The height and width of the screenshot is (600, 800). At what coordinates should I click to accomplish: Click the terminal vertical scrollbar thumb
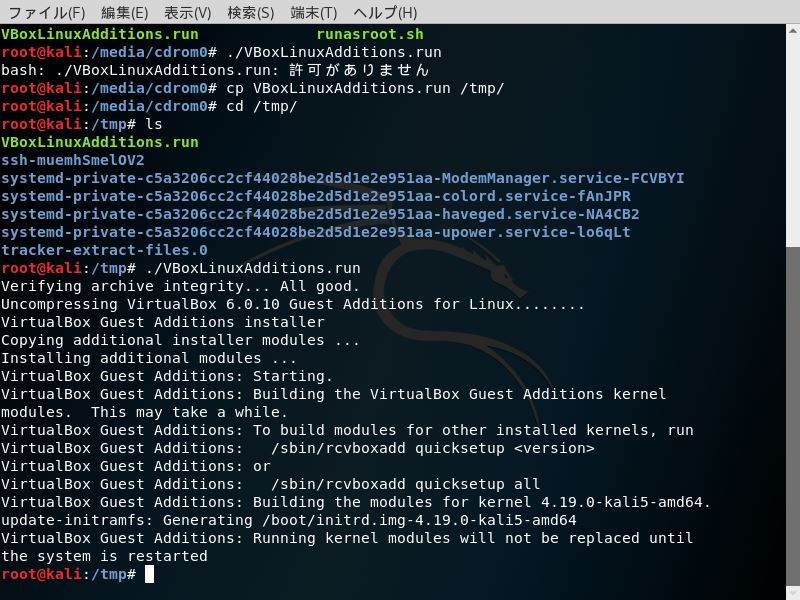793,414
